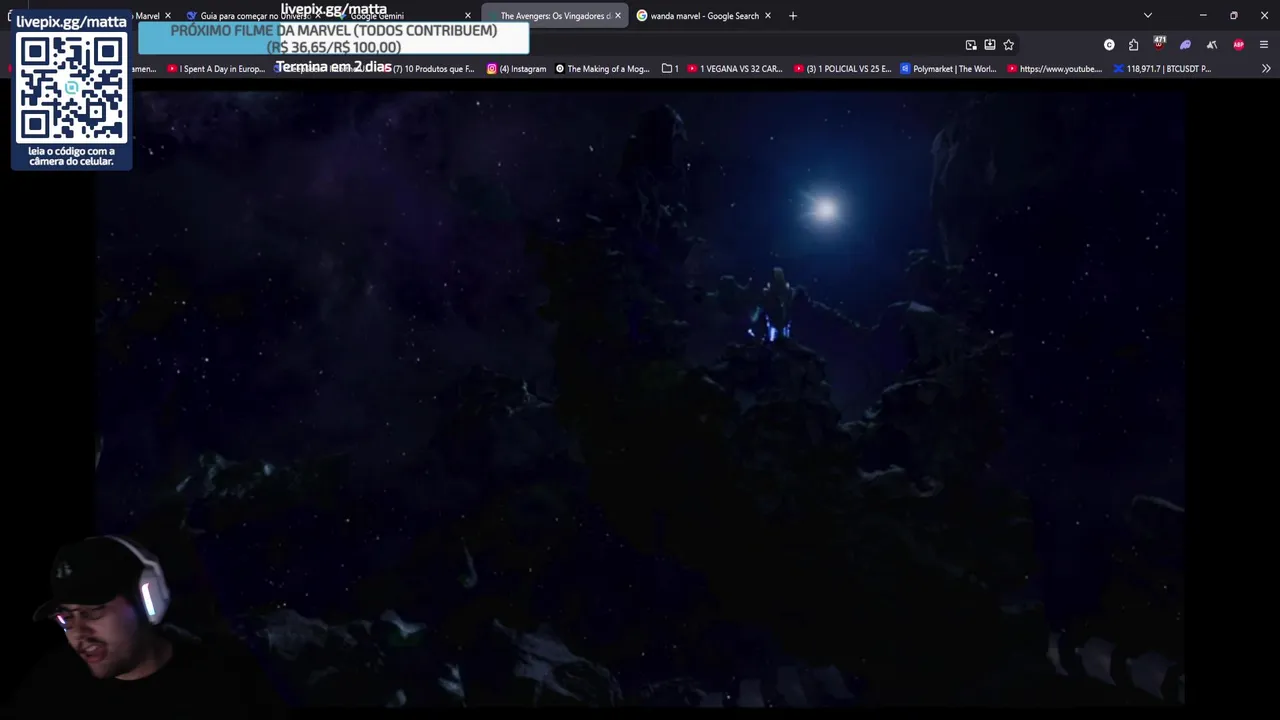Image resolution: width=1280 pixels, height=720 pixels.
Task: Show more bookmarks with double chevron
Action: (1266, 69)
